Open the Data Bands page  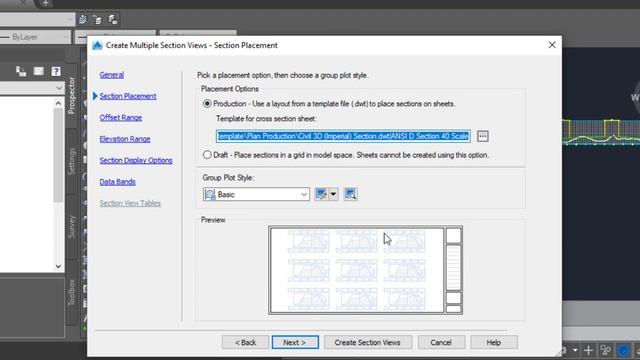[118, 182]
